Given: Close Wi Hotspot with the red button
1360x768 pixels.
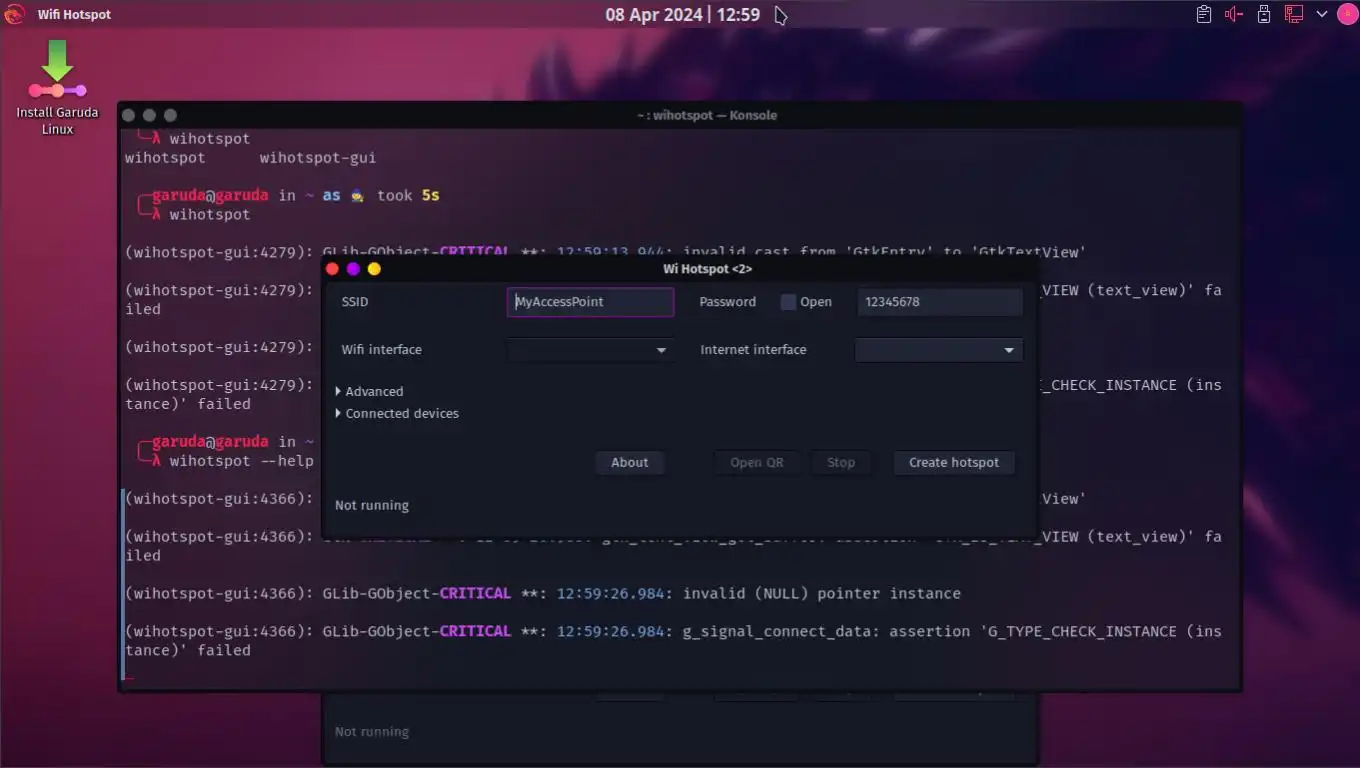Looking at the screenshot, I should (333, 269).
